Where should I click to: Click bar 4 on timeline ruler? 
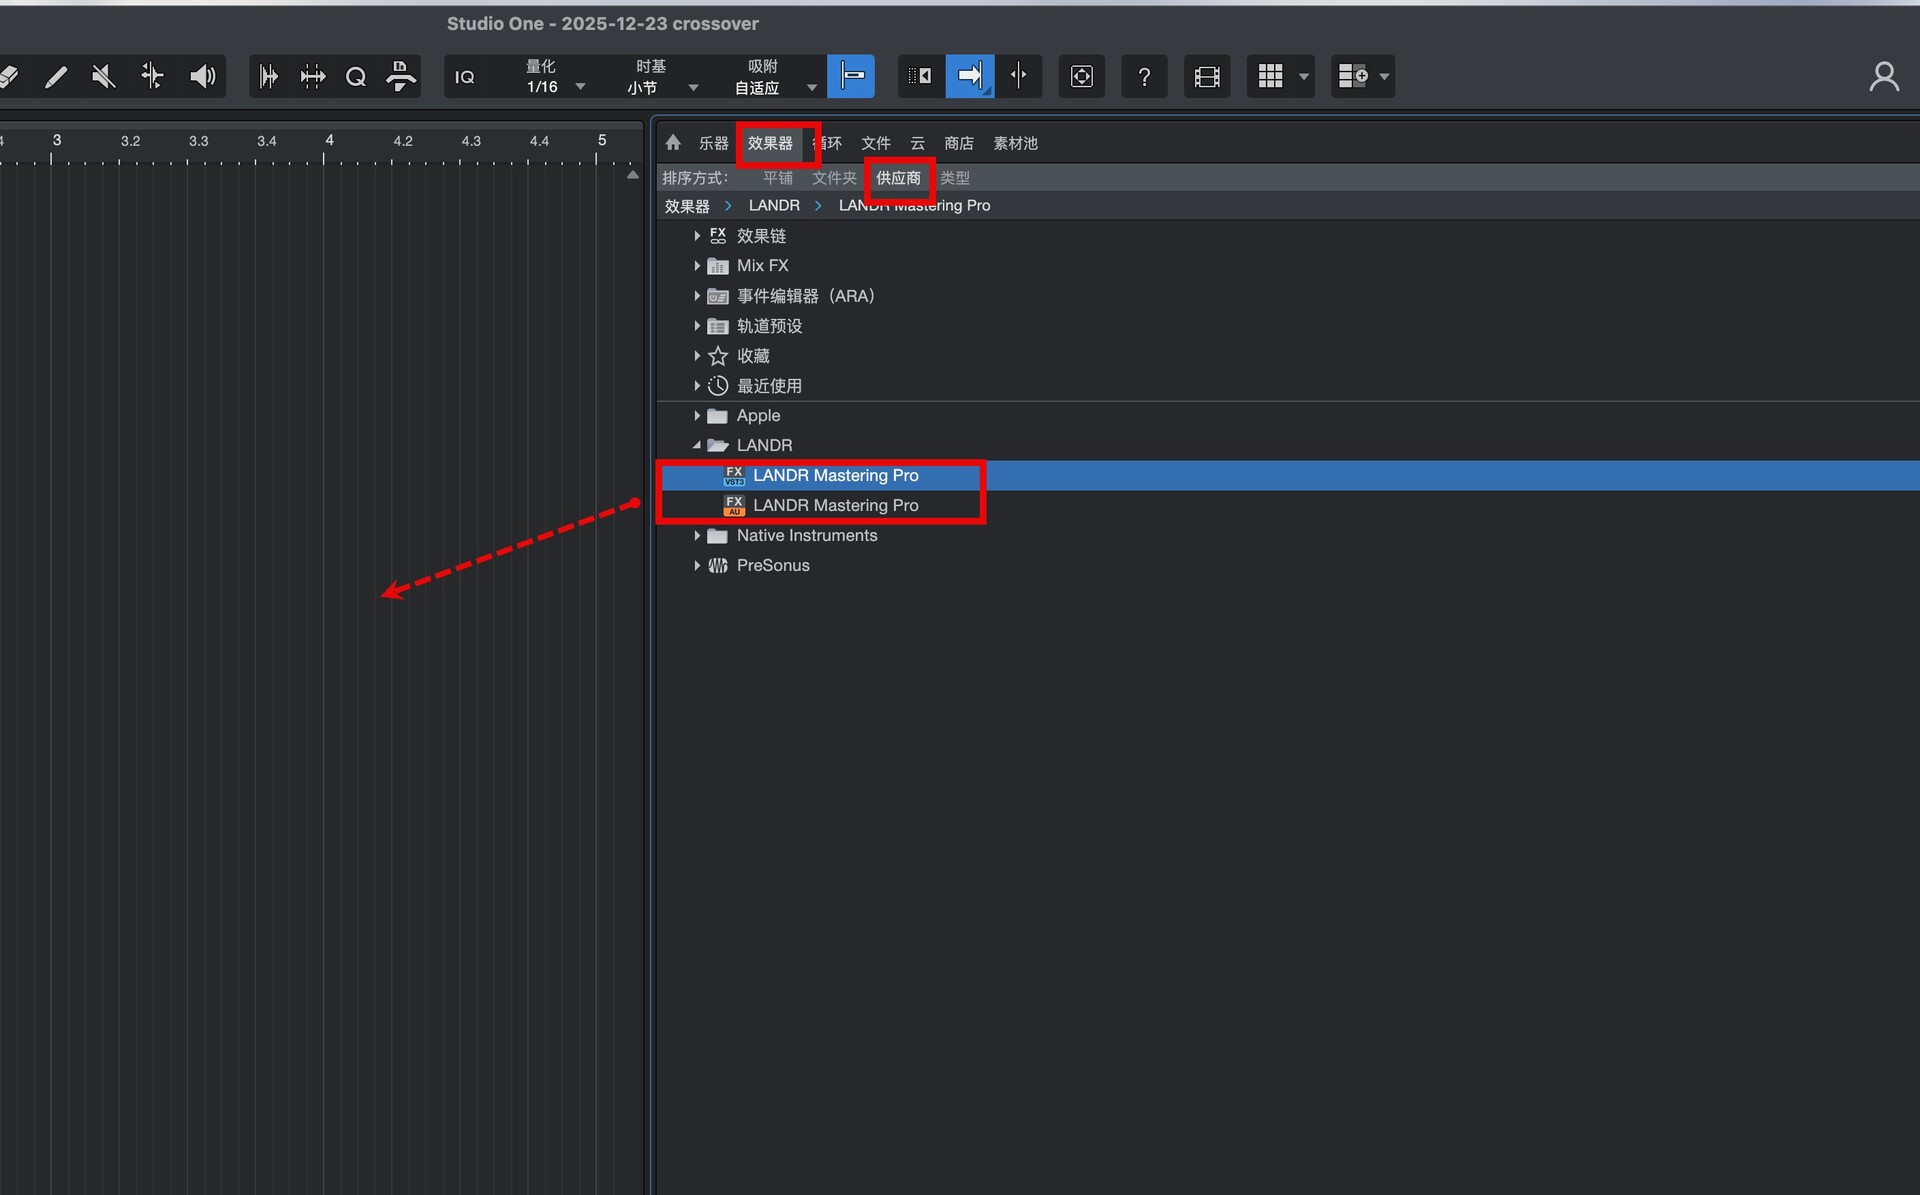328,141
